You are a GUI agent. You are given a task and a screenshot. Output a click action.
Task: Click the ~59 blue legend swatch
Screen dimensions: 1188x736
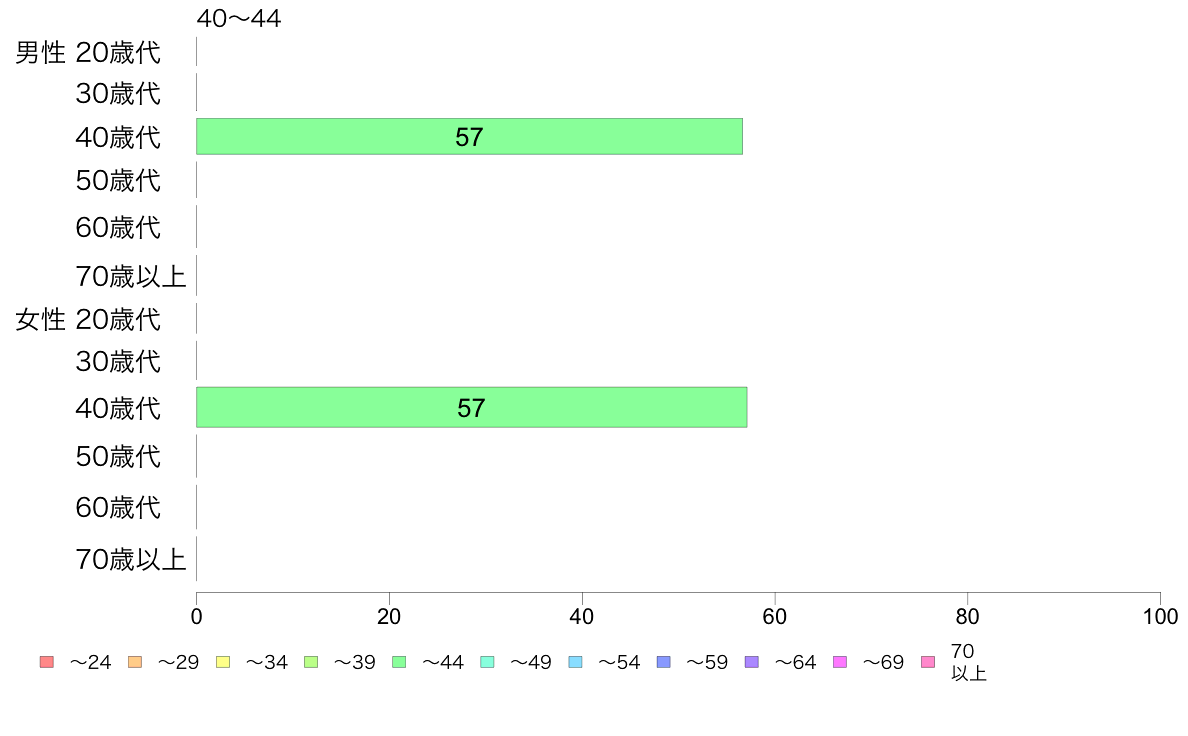coord(664,662)
